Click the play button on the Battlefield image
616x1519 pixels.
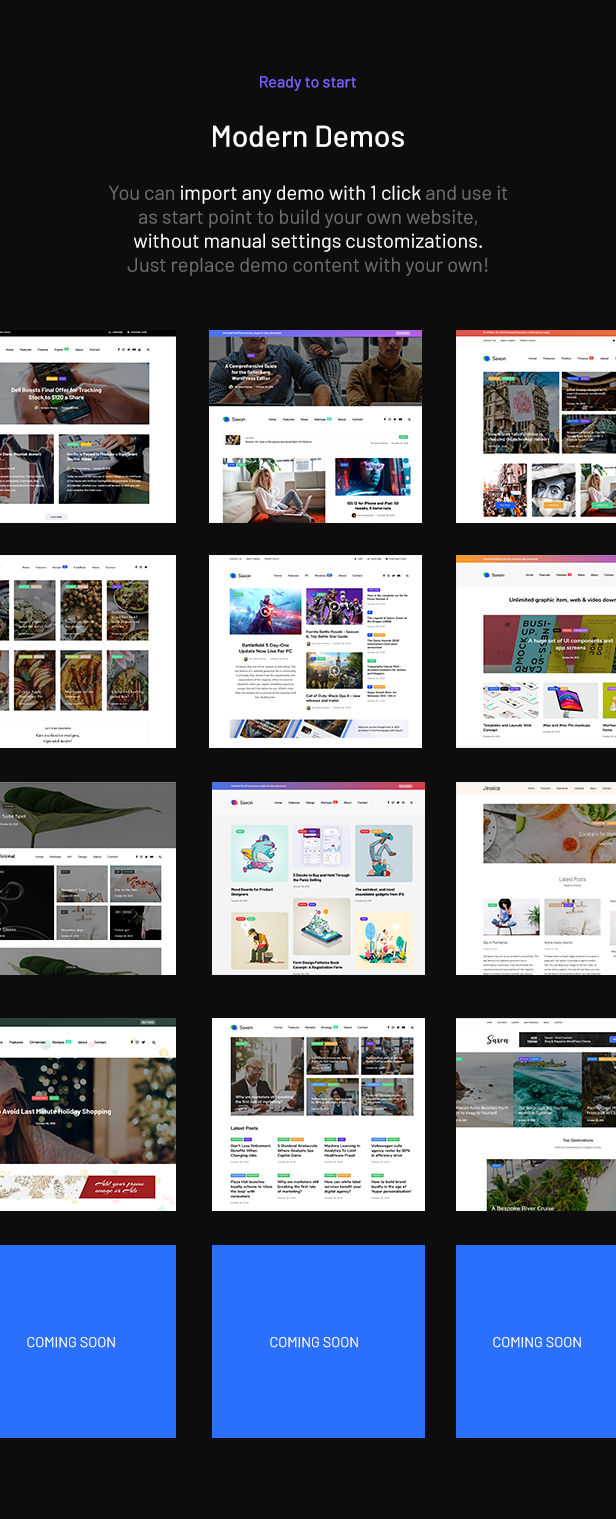tap(265, 612)
